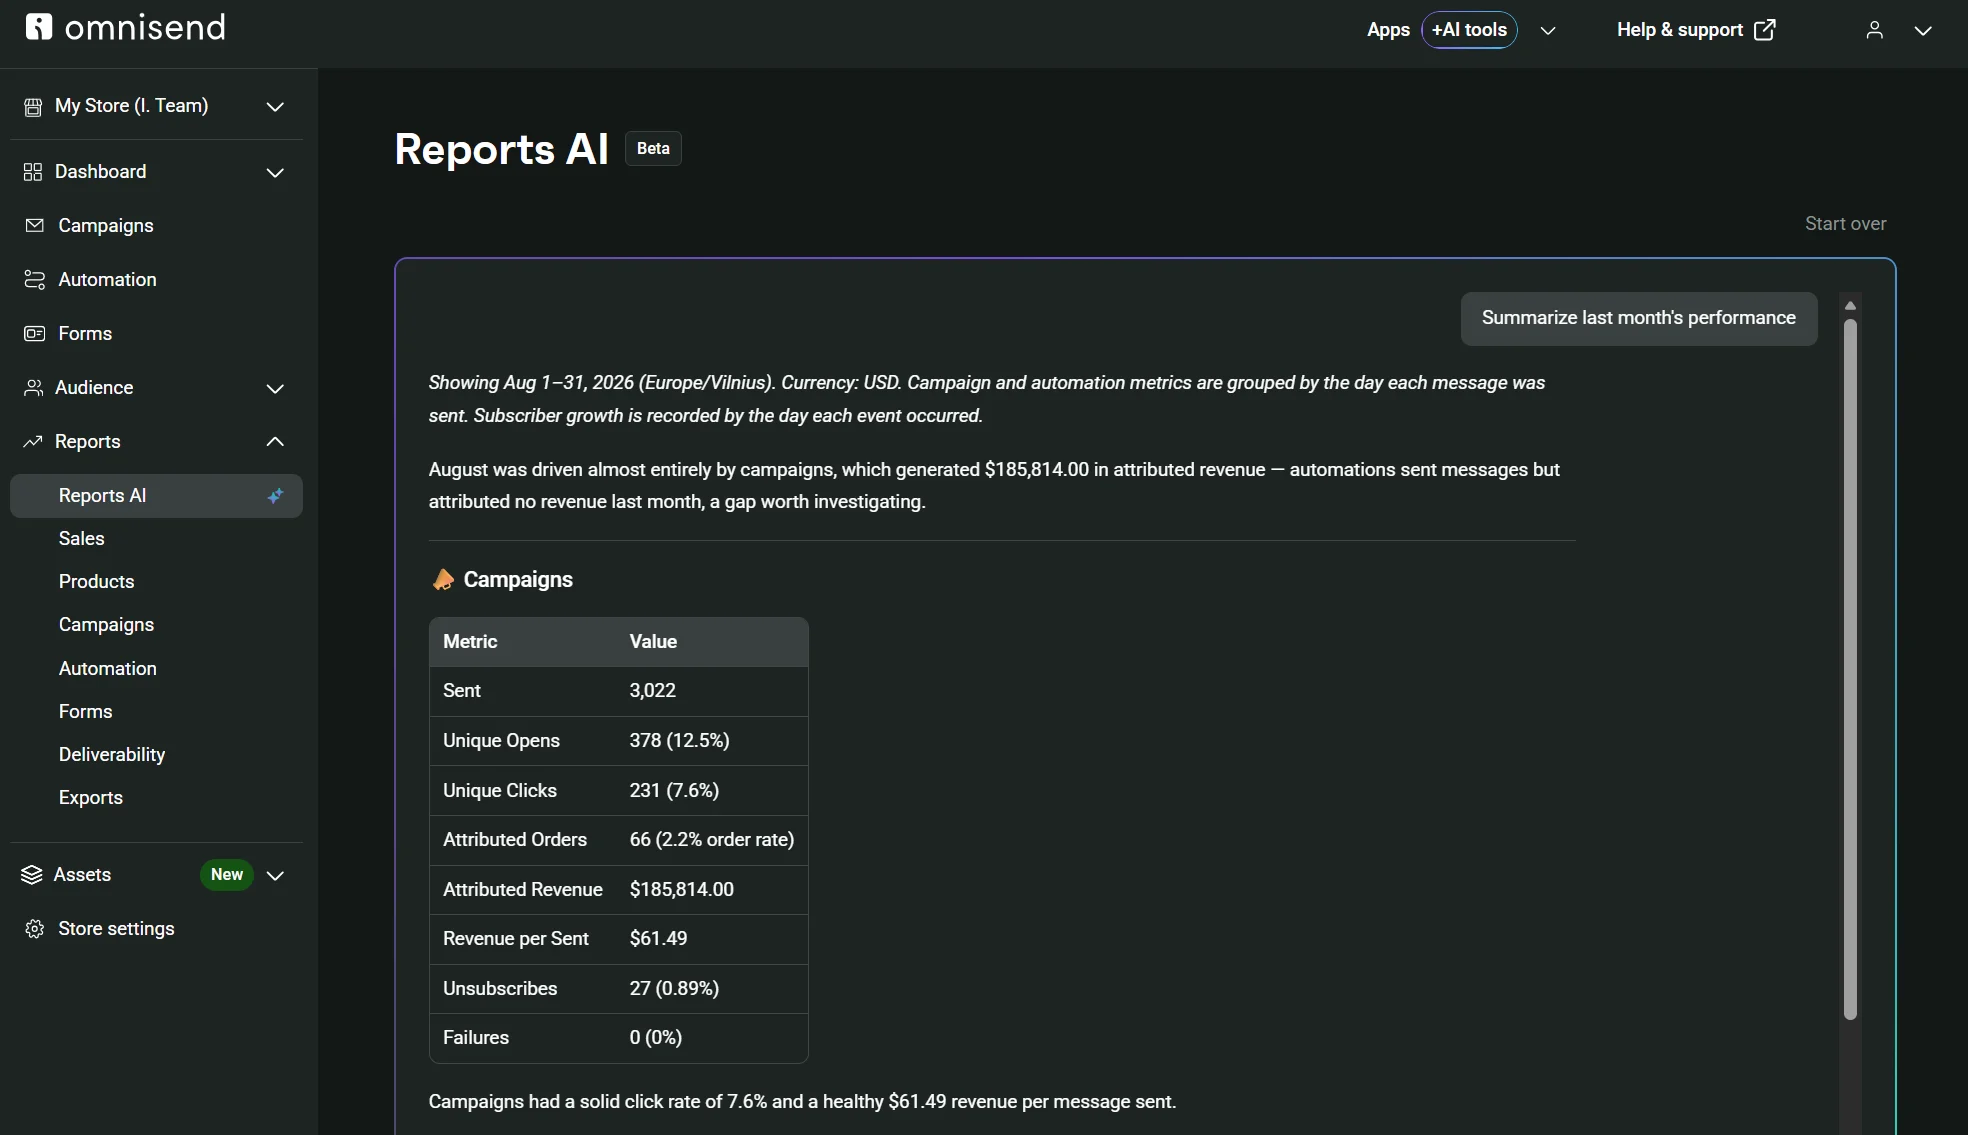Click the Reports AI page title
The height and width of the screenshot is (1135, 1968).
point(501,149)
